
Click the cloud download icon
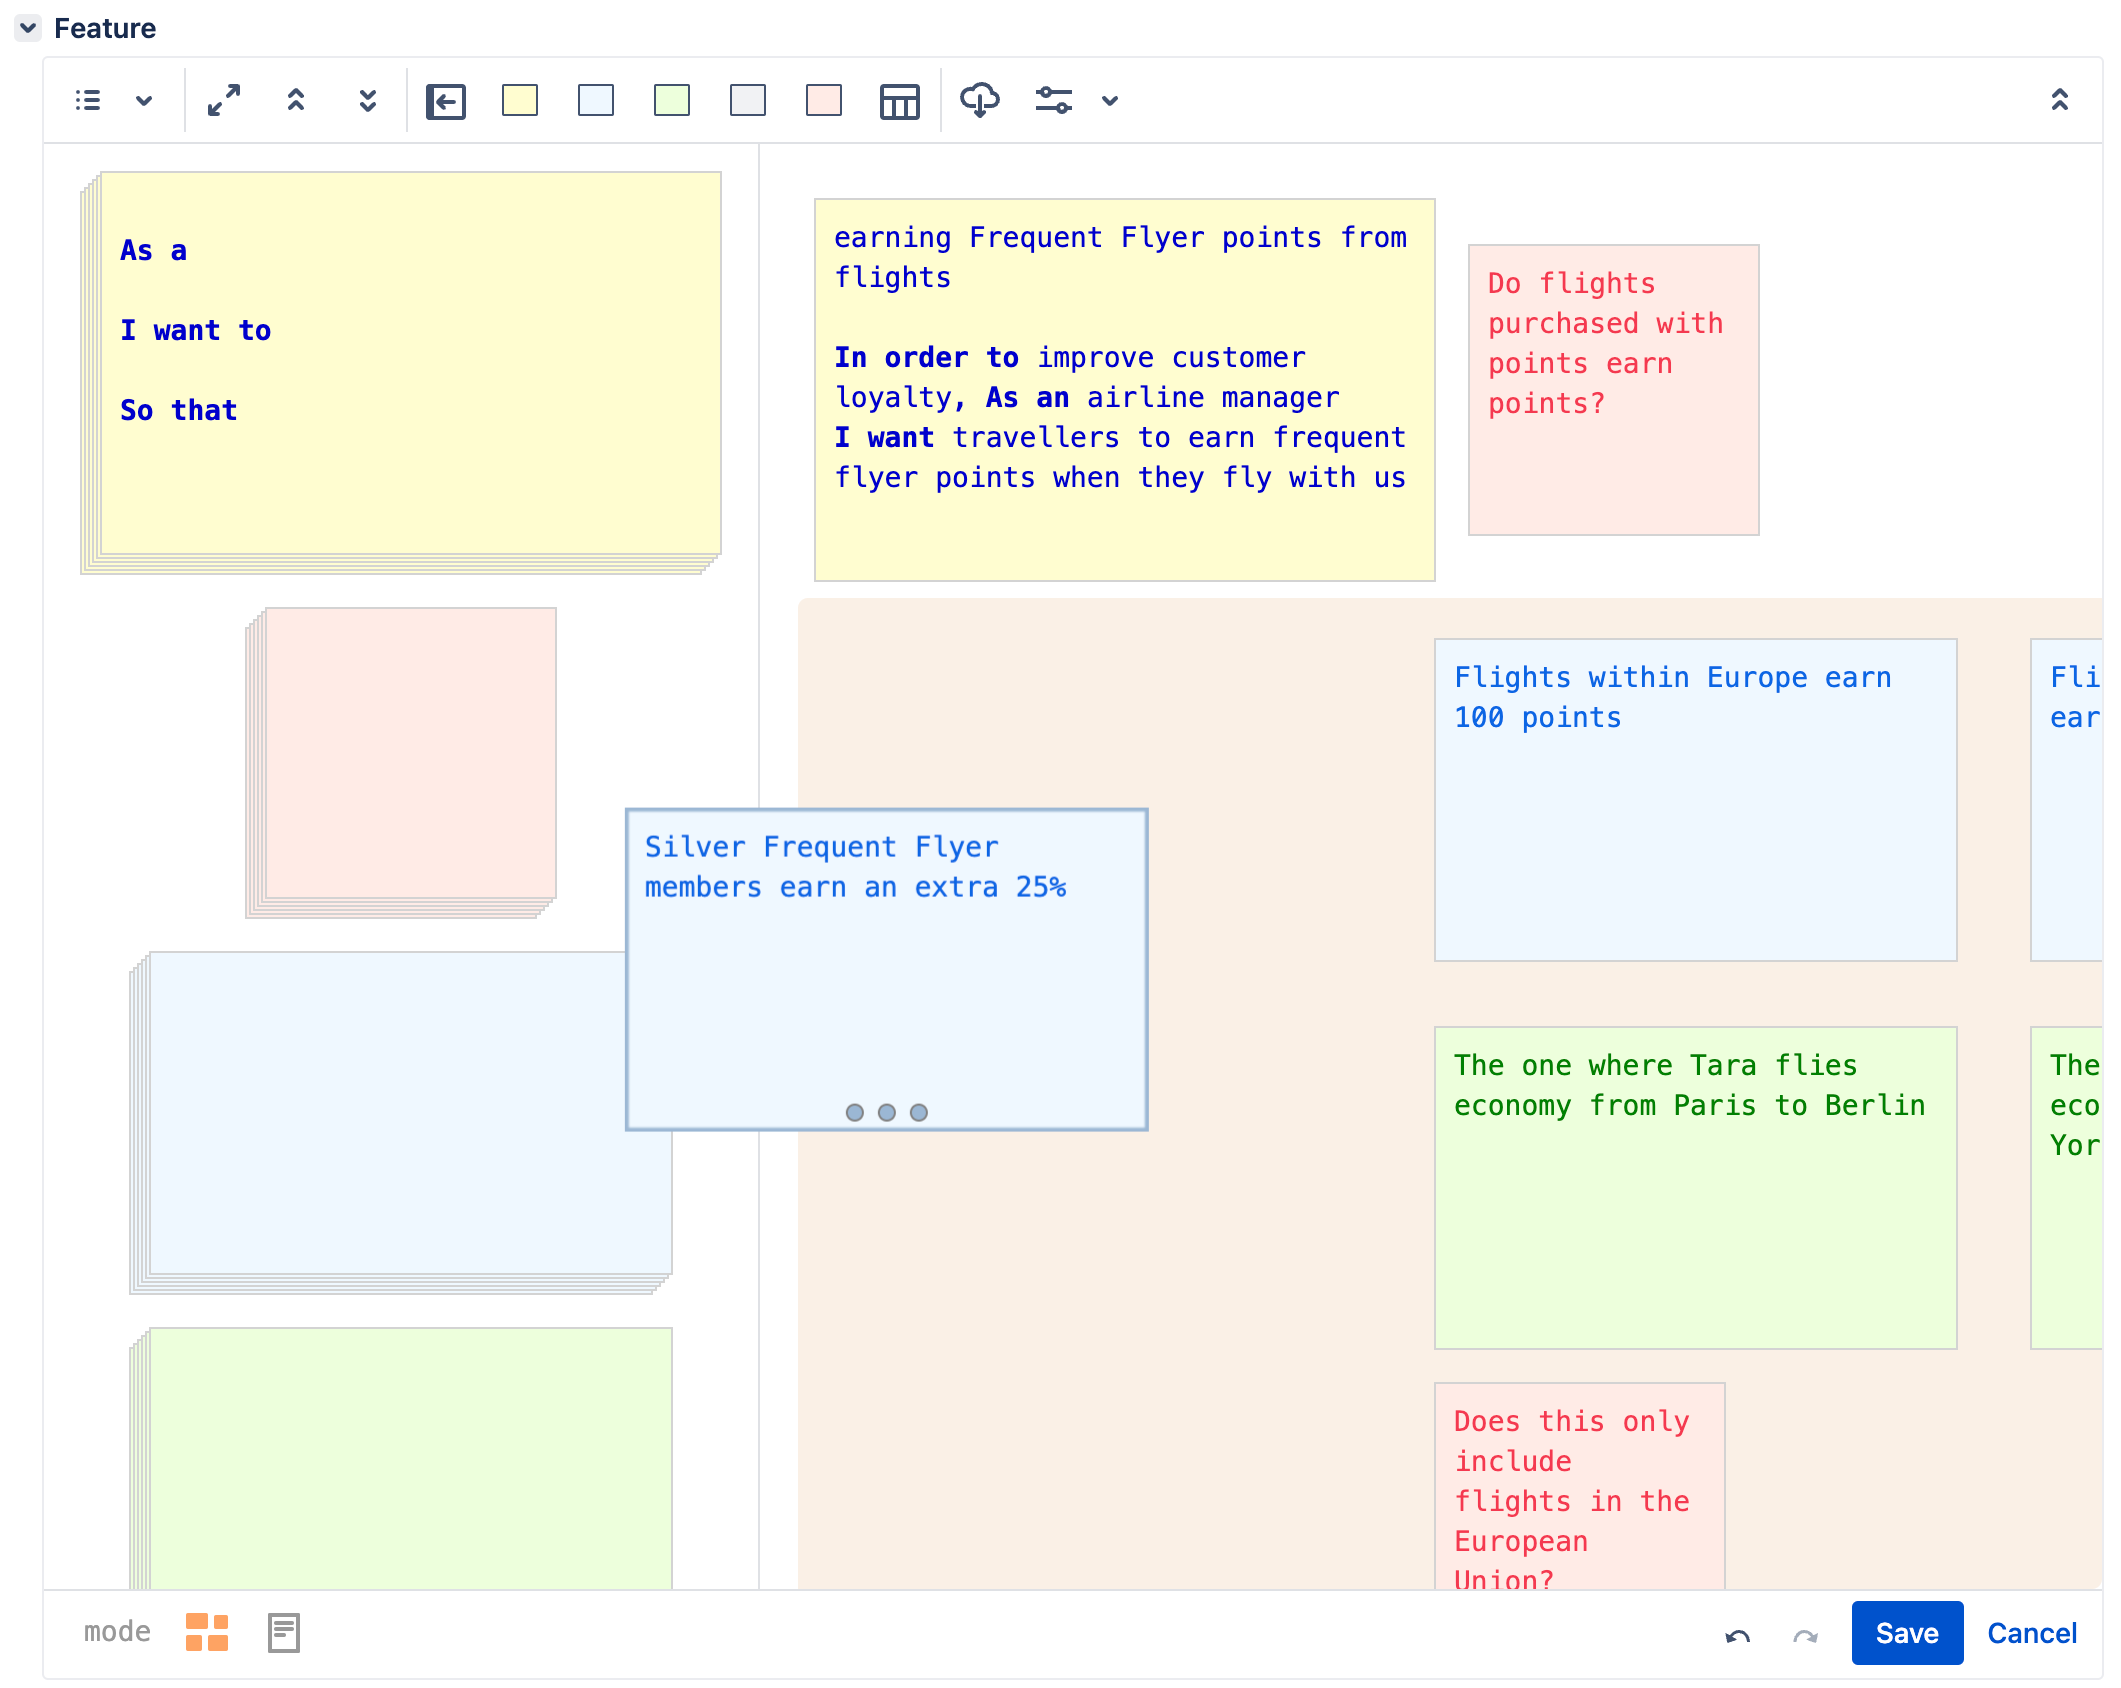(979, 100)
